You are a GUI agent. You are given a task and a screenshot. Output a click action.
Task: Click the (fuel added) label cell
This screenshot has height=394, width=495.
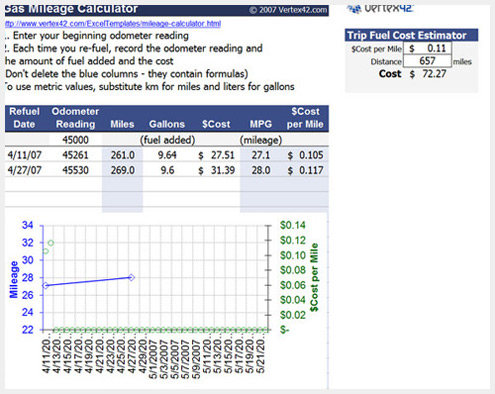tap(167, 140)
